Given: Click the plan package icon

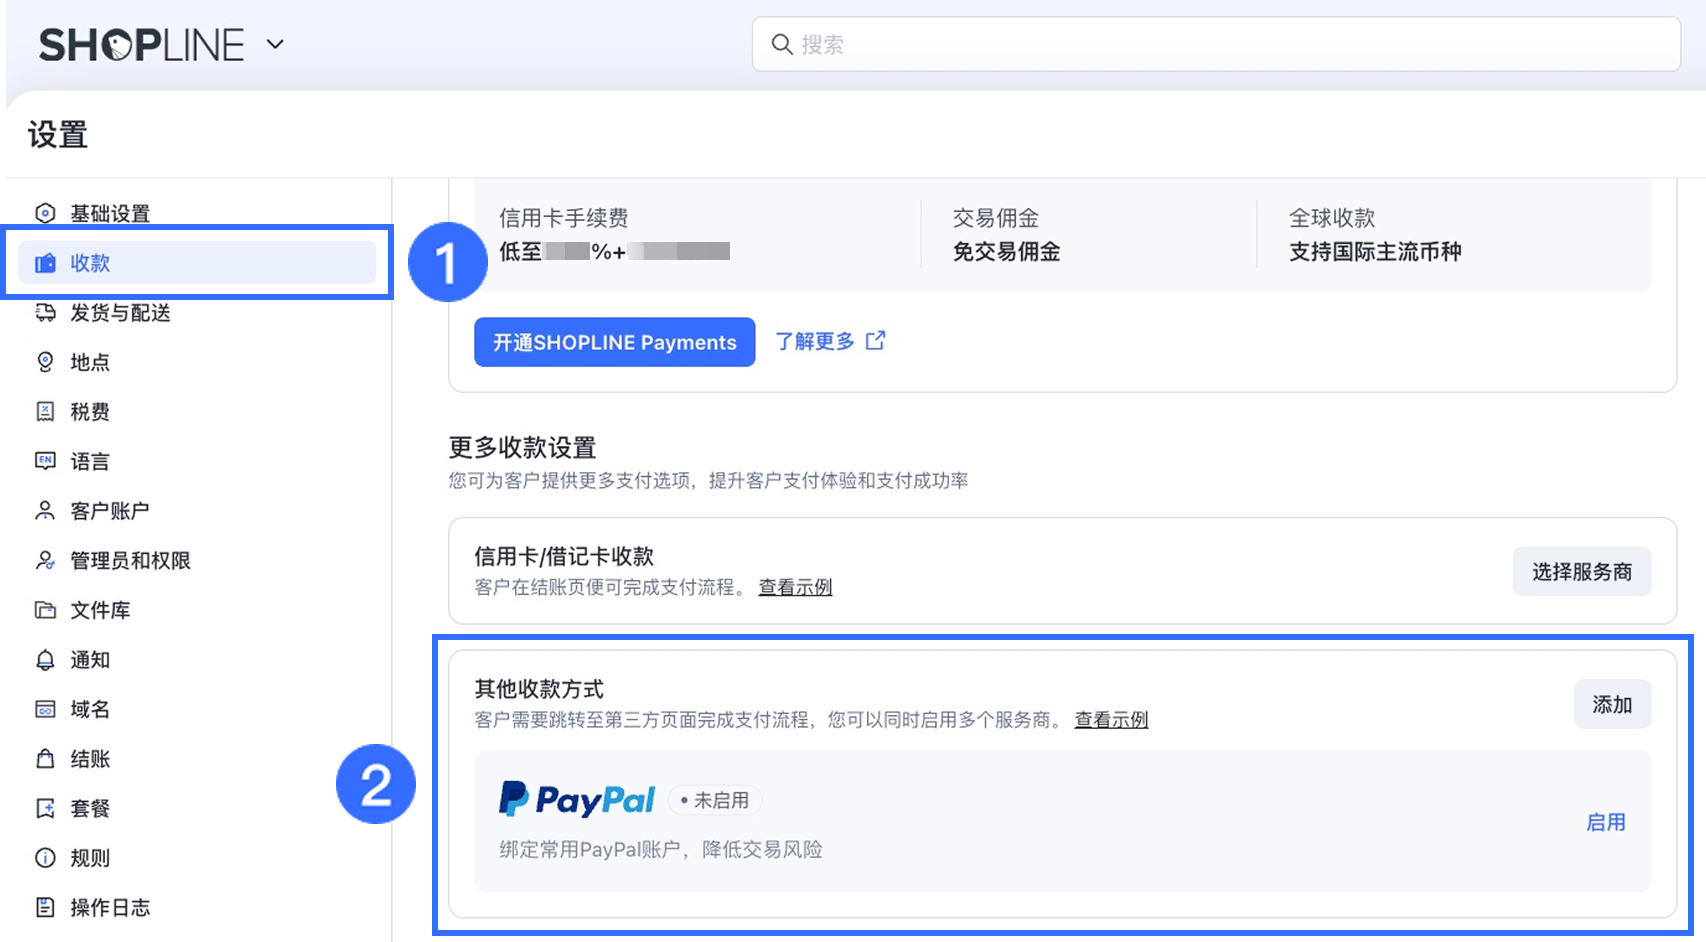Looking at the screenshot, I should pyautogui.click(x=45, y=808).
